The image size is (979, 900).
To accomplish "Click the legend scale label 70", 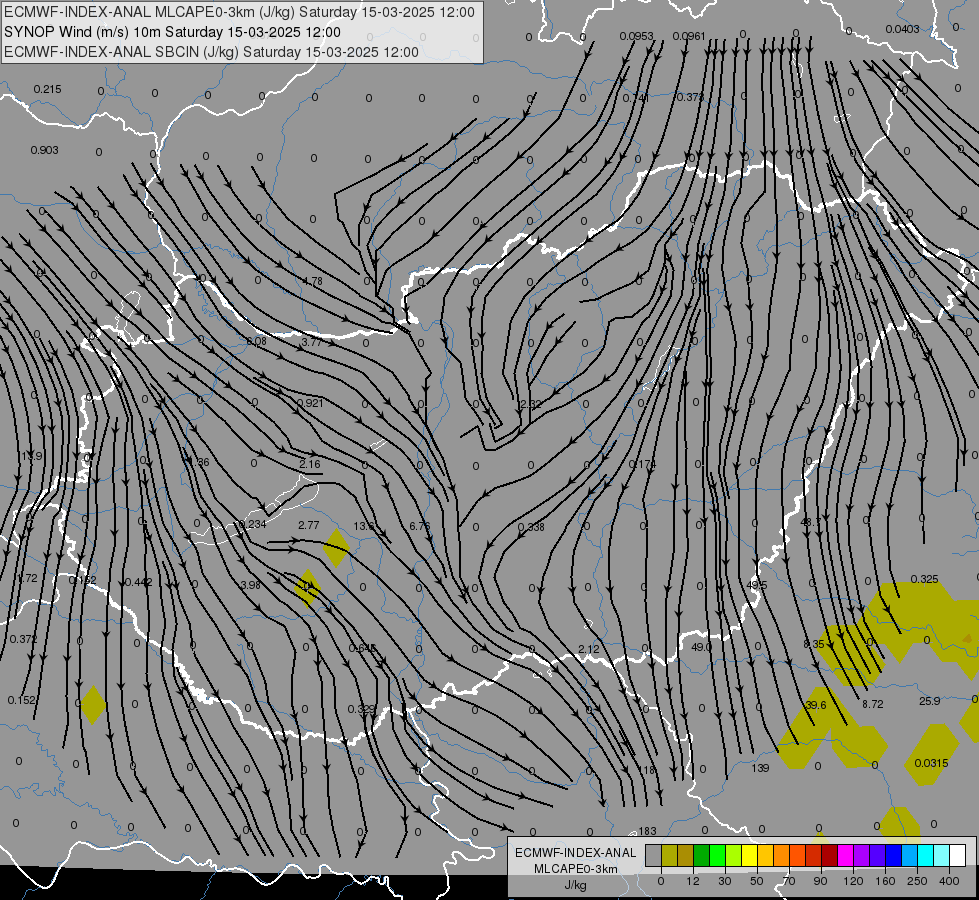I will click(x=789, y=881).
